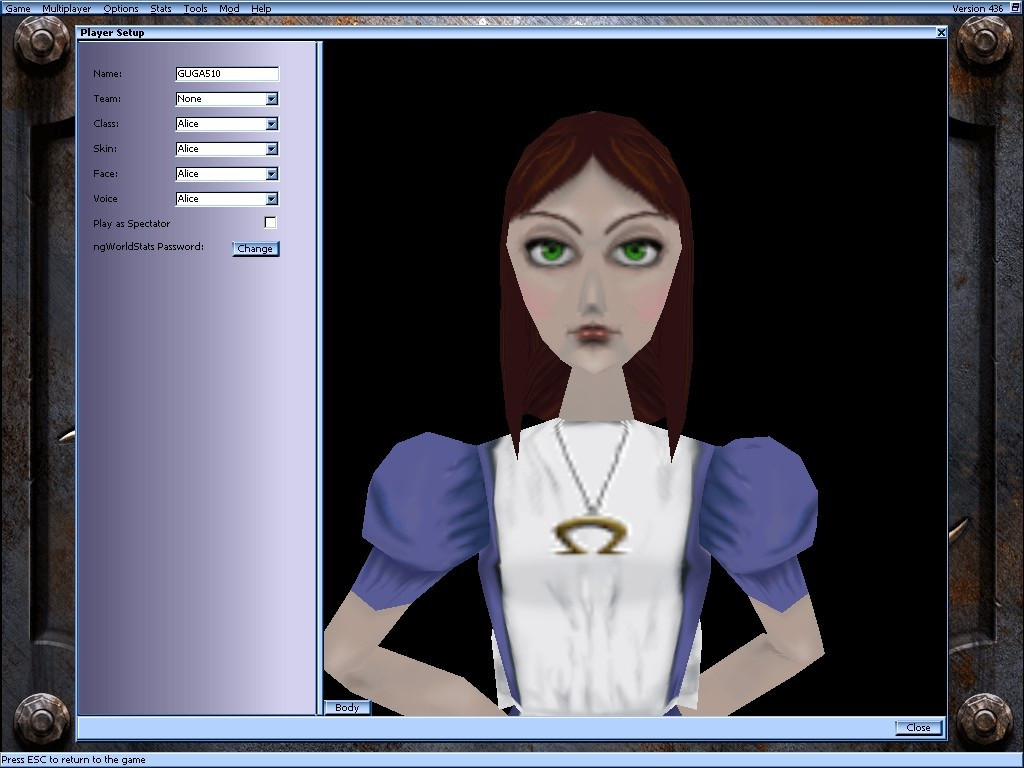Open the Voice dropdown
The width and height of the screenshot is (1024, 768).
click(x=271, y=198)
